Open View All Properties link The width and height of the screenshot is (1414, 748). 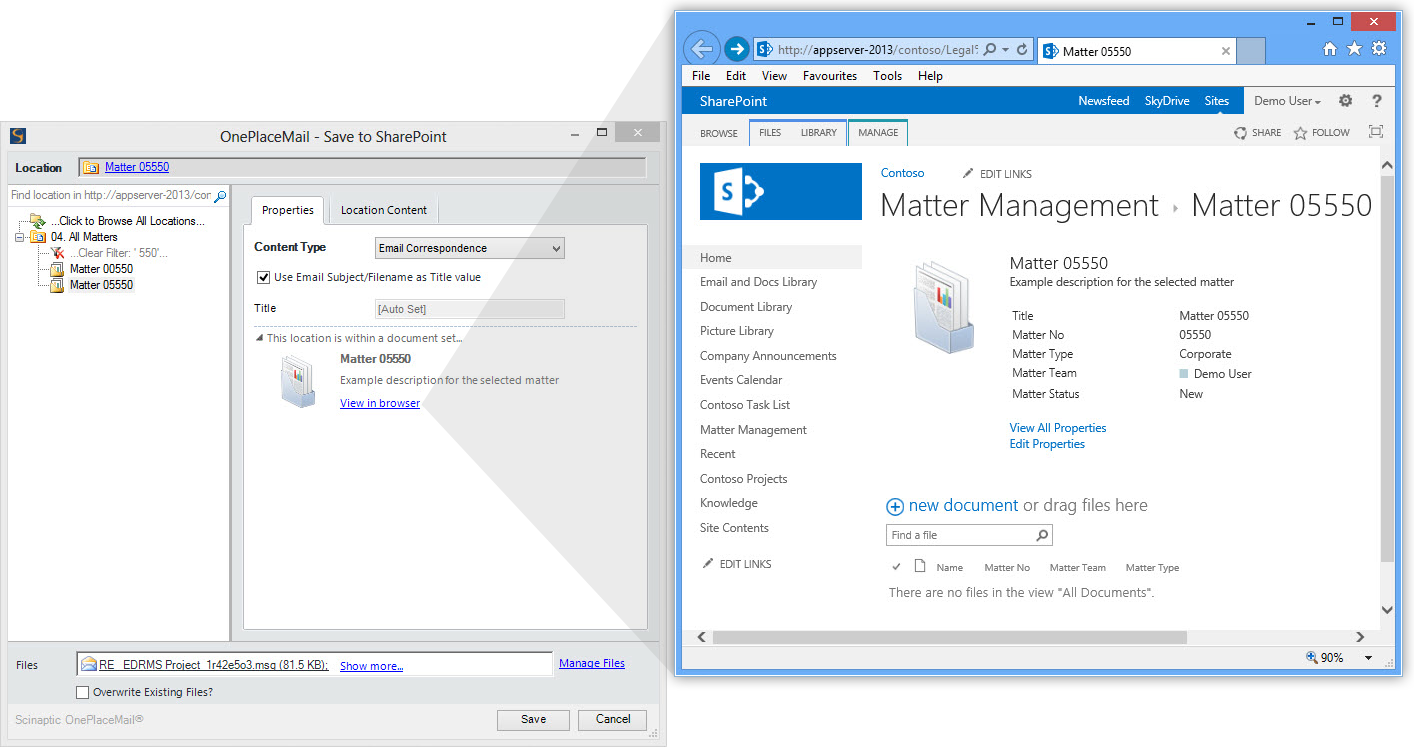pos(1058,428)
